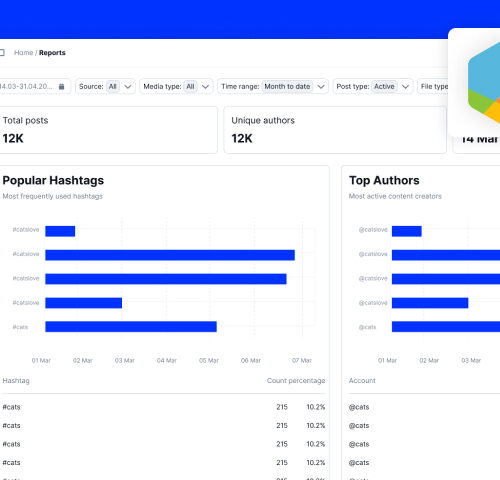
Task: Open the Time range dropdown
Action: point(273,86)
